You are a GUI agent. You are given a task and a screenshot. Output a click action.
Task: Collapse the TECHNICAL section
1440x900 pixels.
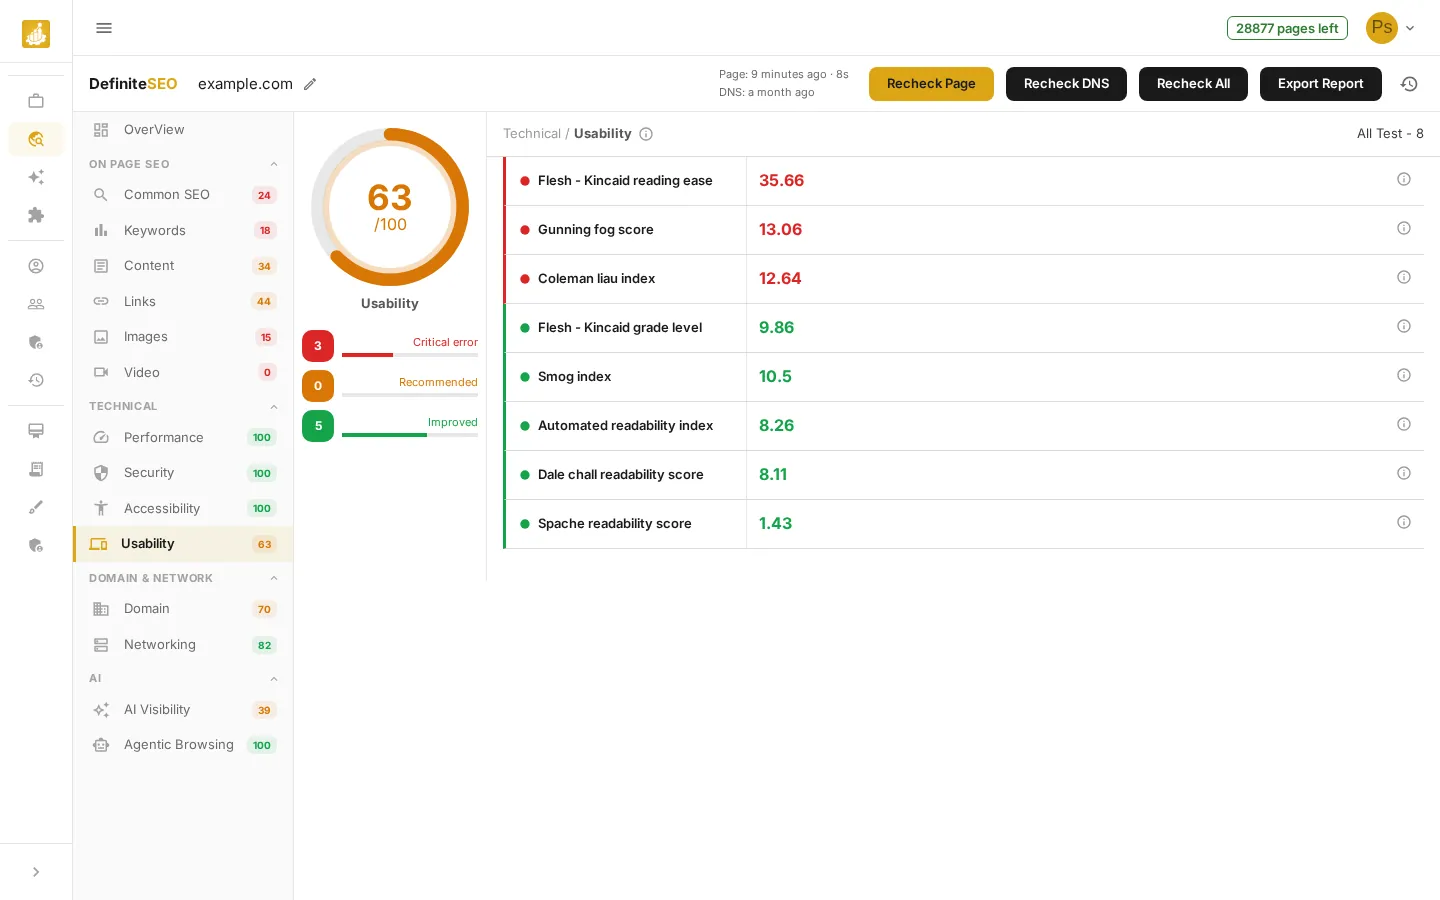pyautogui.click(x=274, y=406)
